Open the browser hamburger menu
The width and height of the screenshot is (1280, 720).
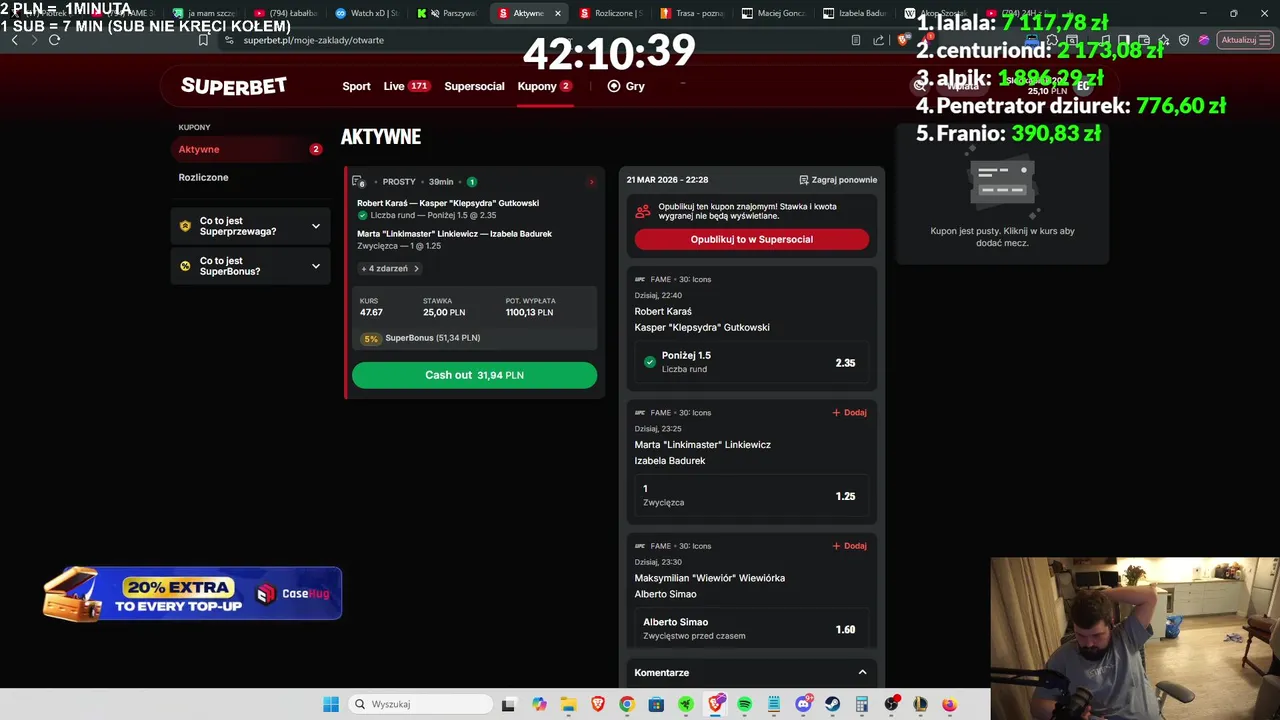(x=1265, y=40)
